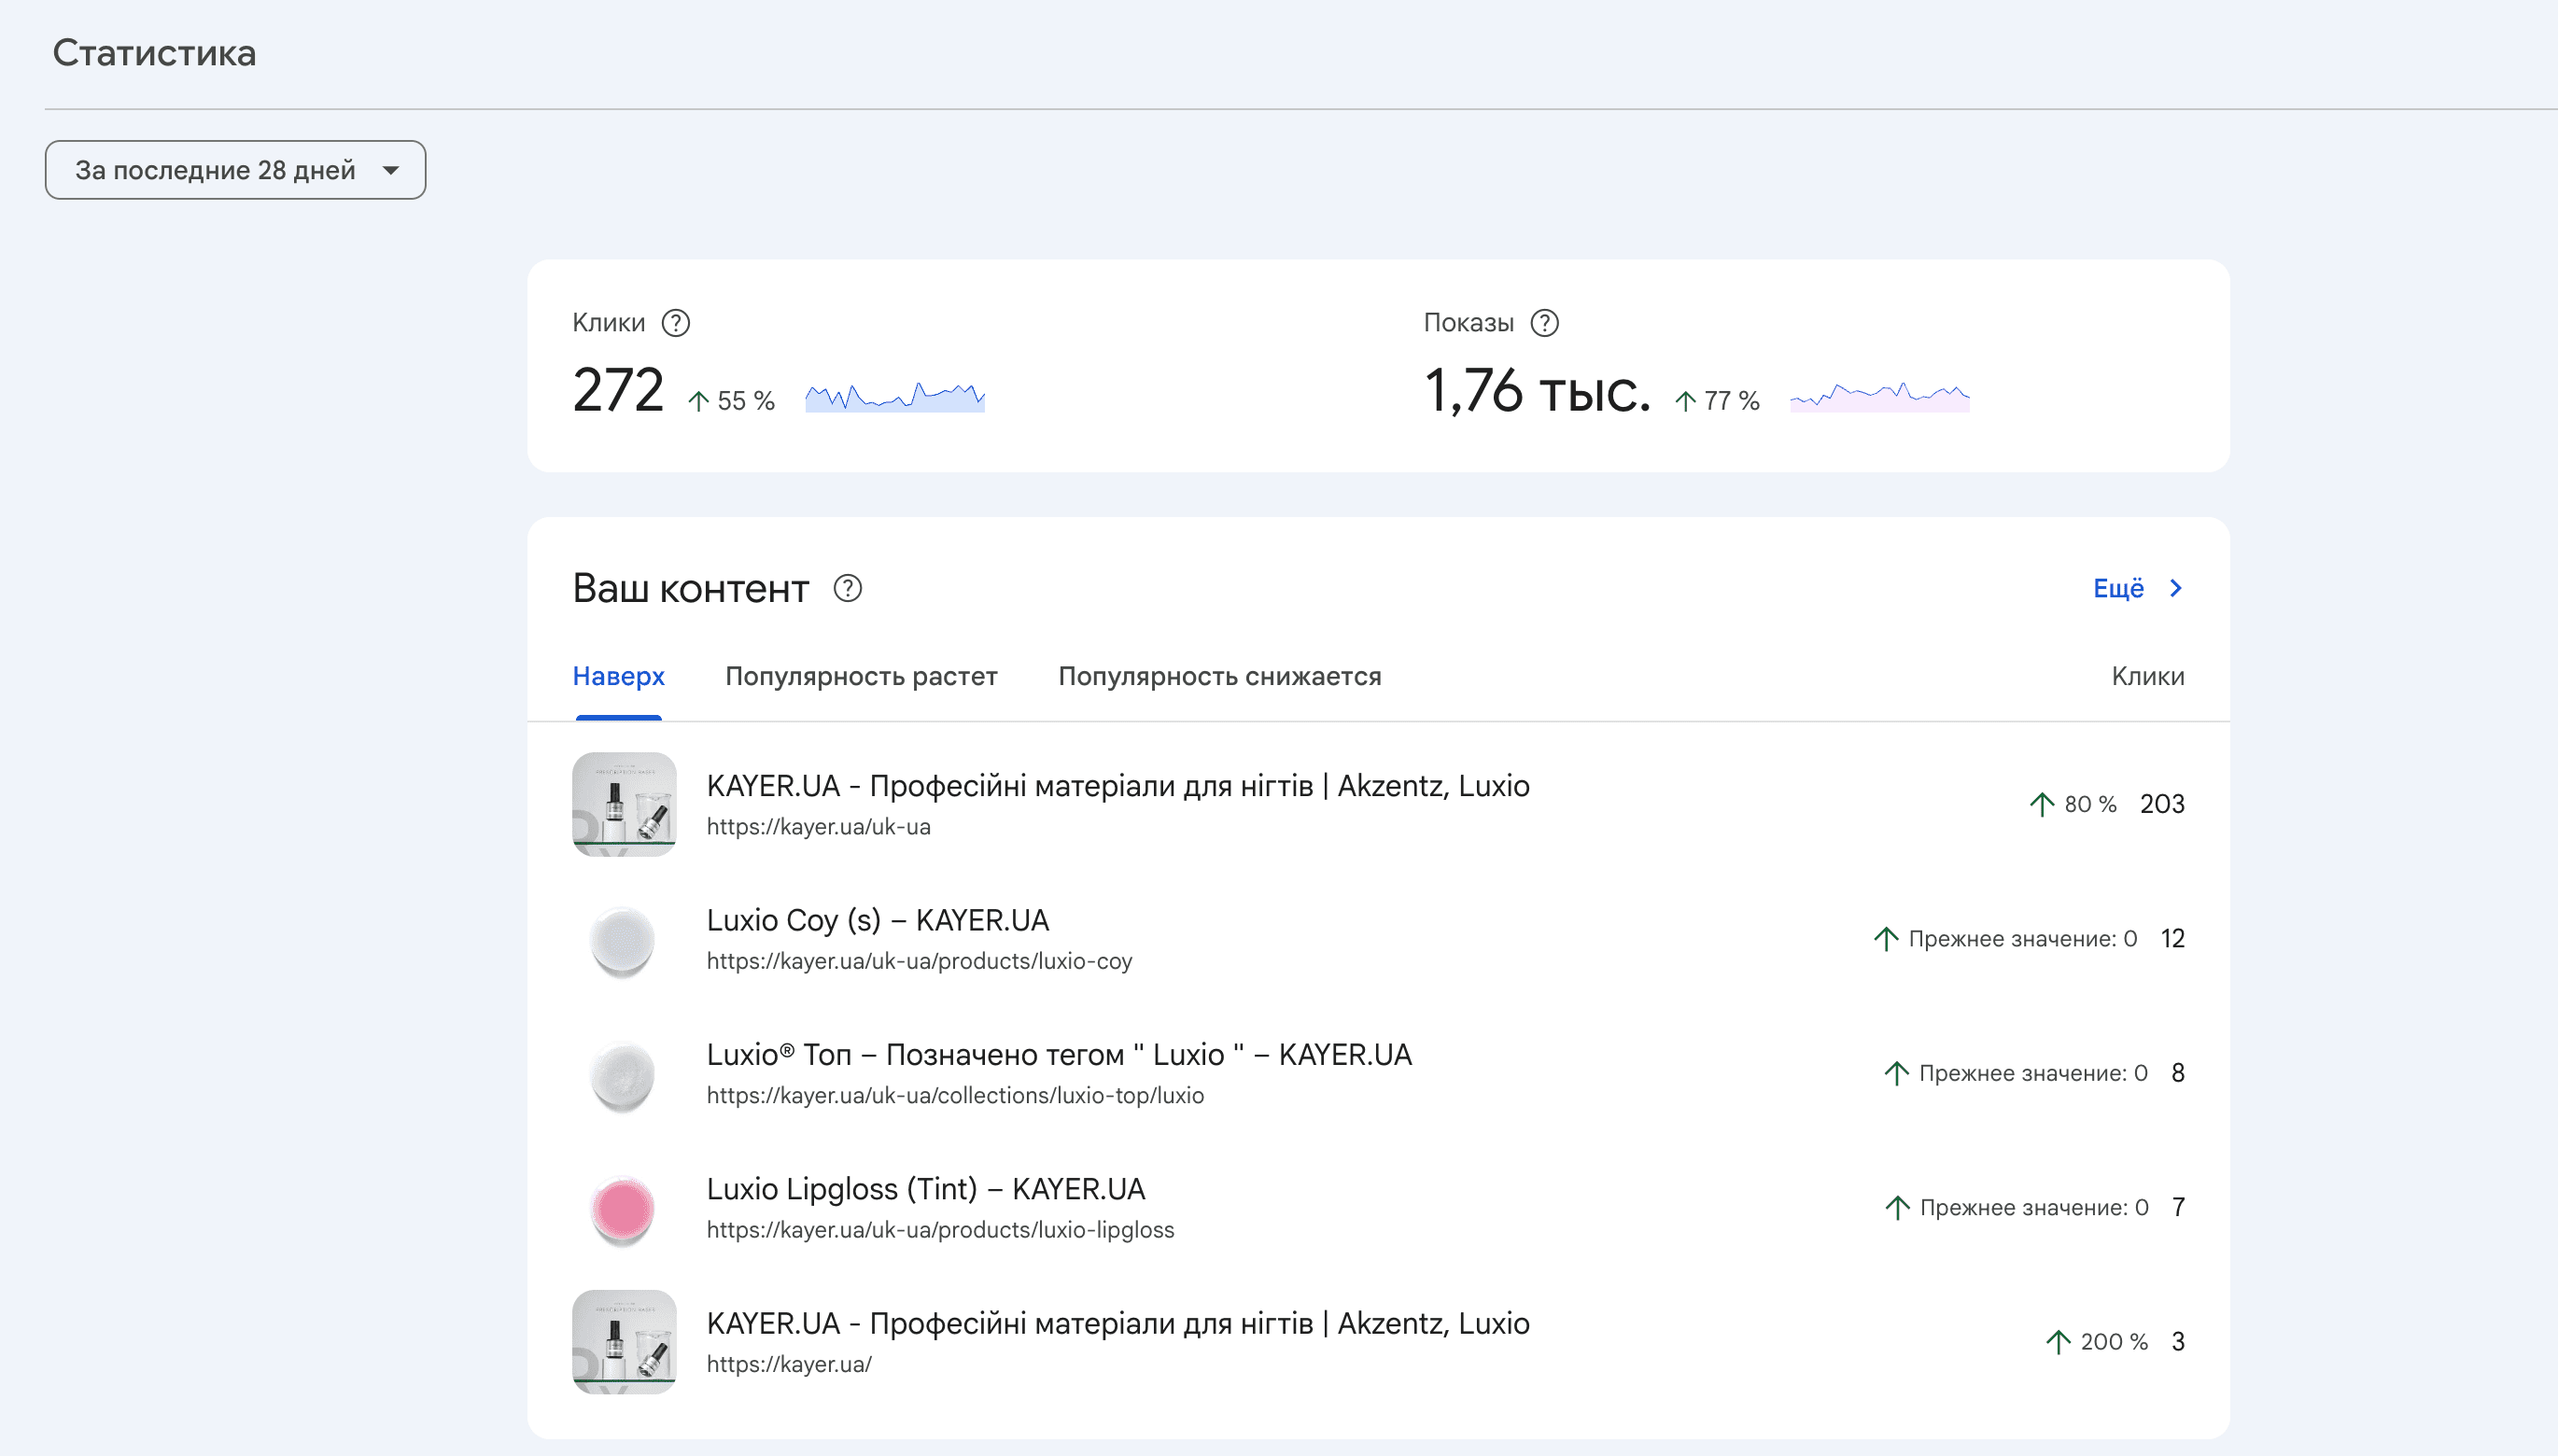The image size is (2558, 1456).
Task: Switch to the Популярность снижается tab
Action: [1219, 677]
